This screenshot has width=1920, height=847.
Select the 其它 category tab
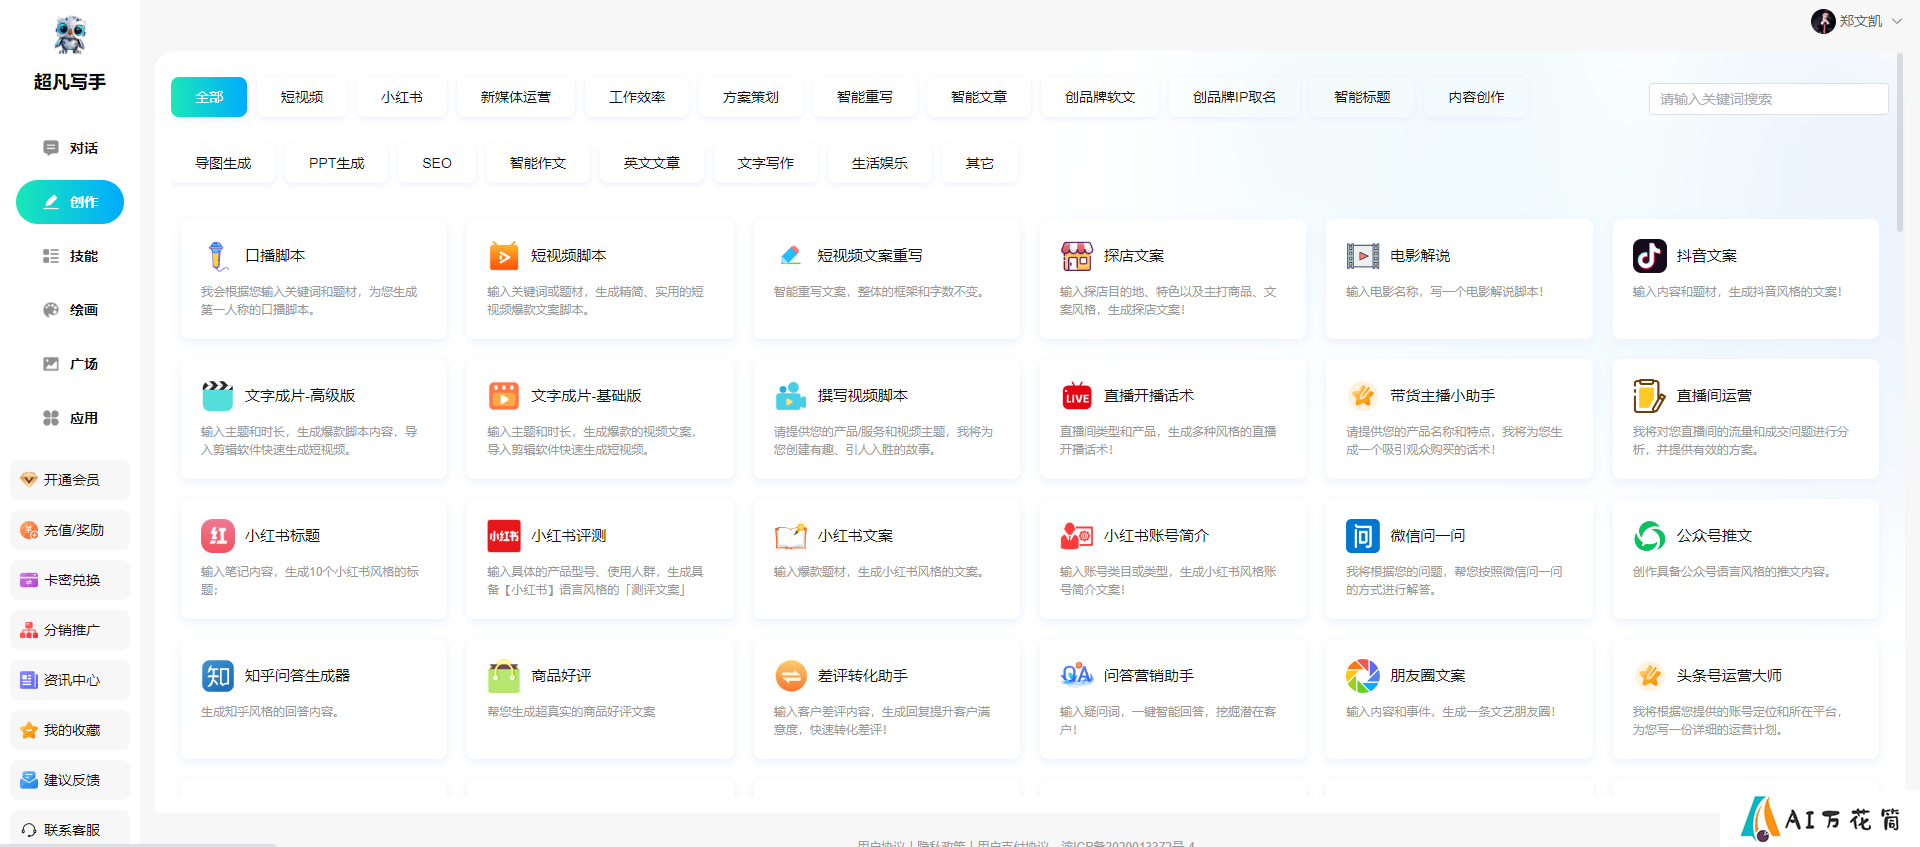tap(980, 163)
